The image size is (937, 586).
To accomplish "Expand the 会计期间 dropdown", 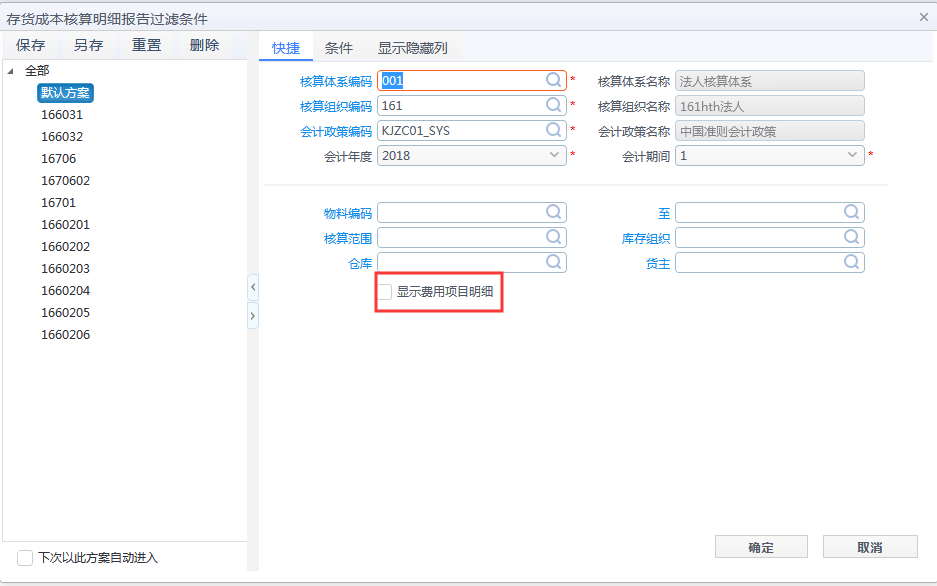I will 853,156.
